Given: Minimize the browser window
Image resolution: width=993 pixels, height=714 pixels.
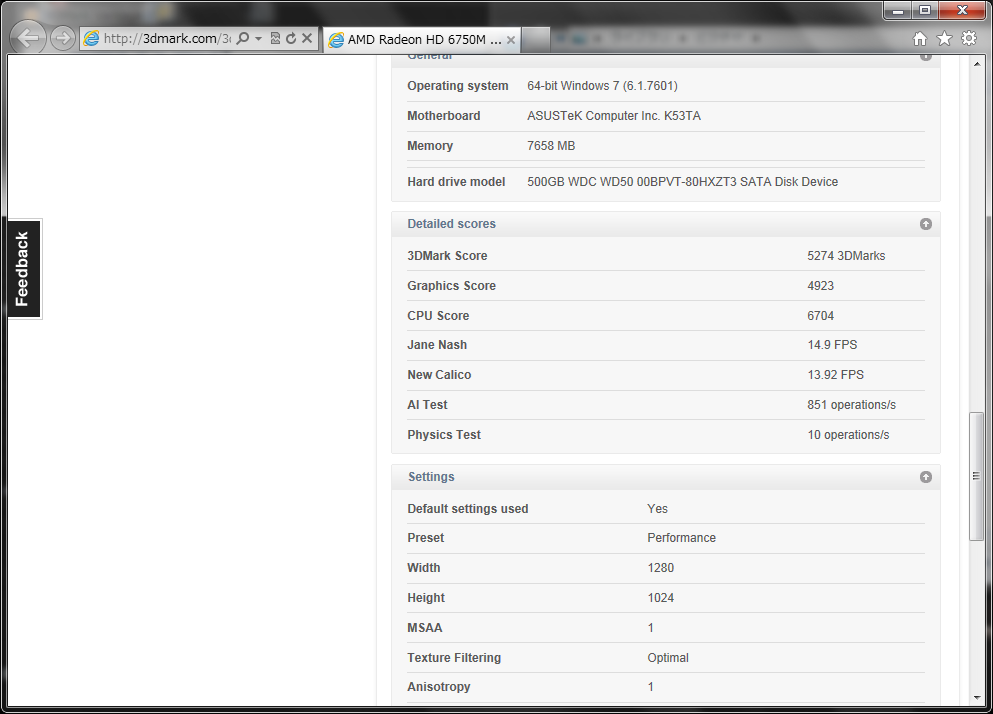Looking at the screenshot, I should coord(897,10).
